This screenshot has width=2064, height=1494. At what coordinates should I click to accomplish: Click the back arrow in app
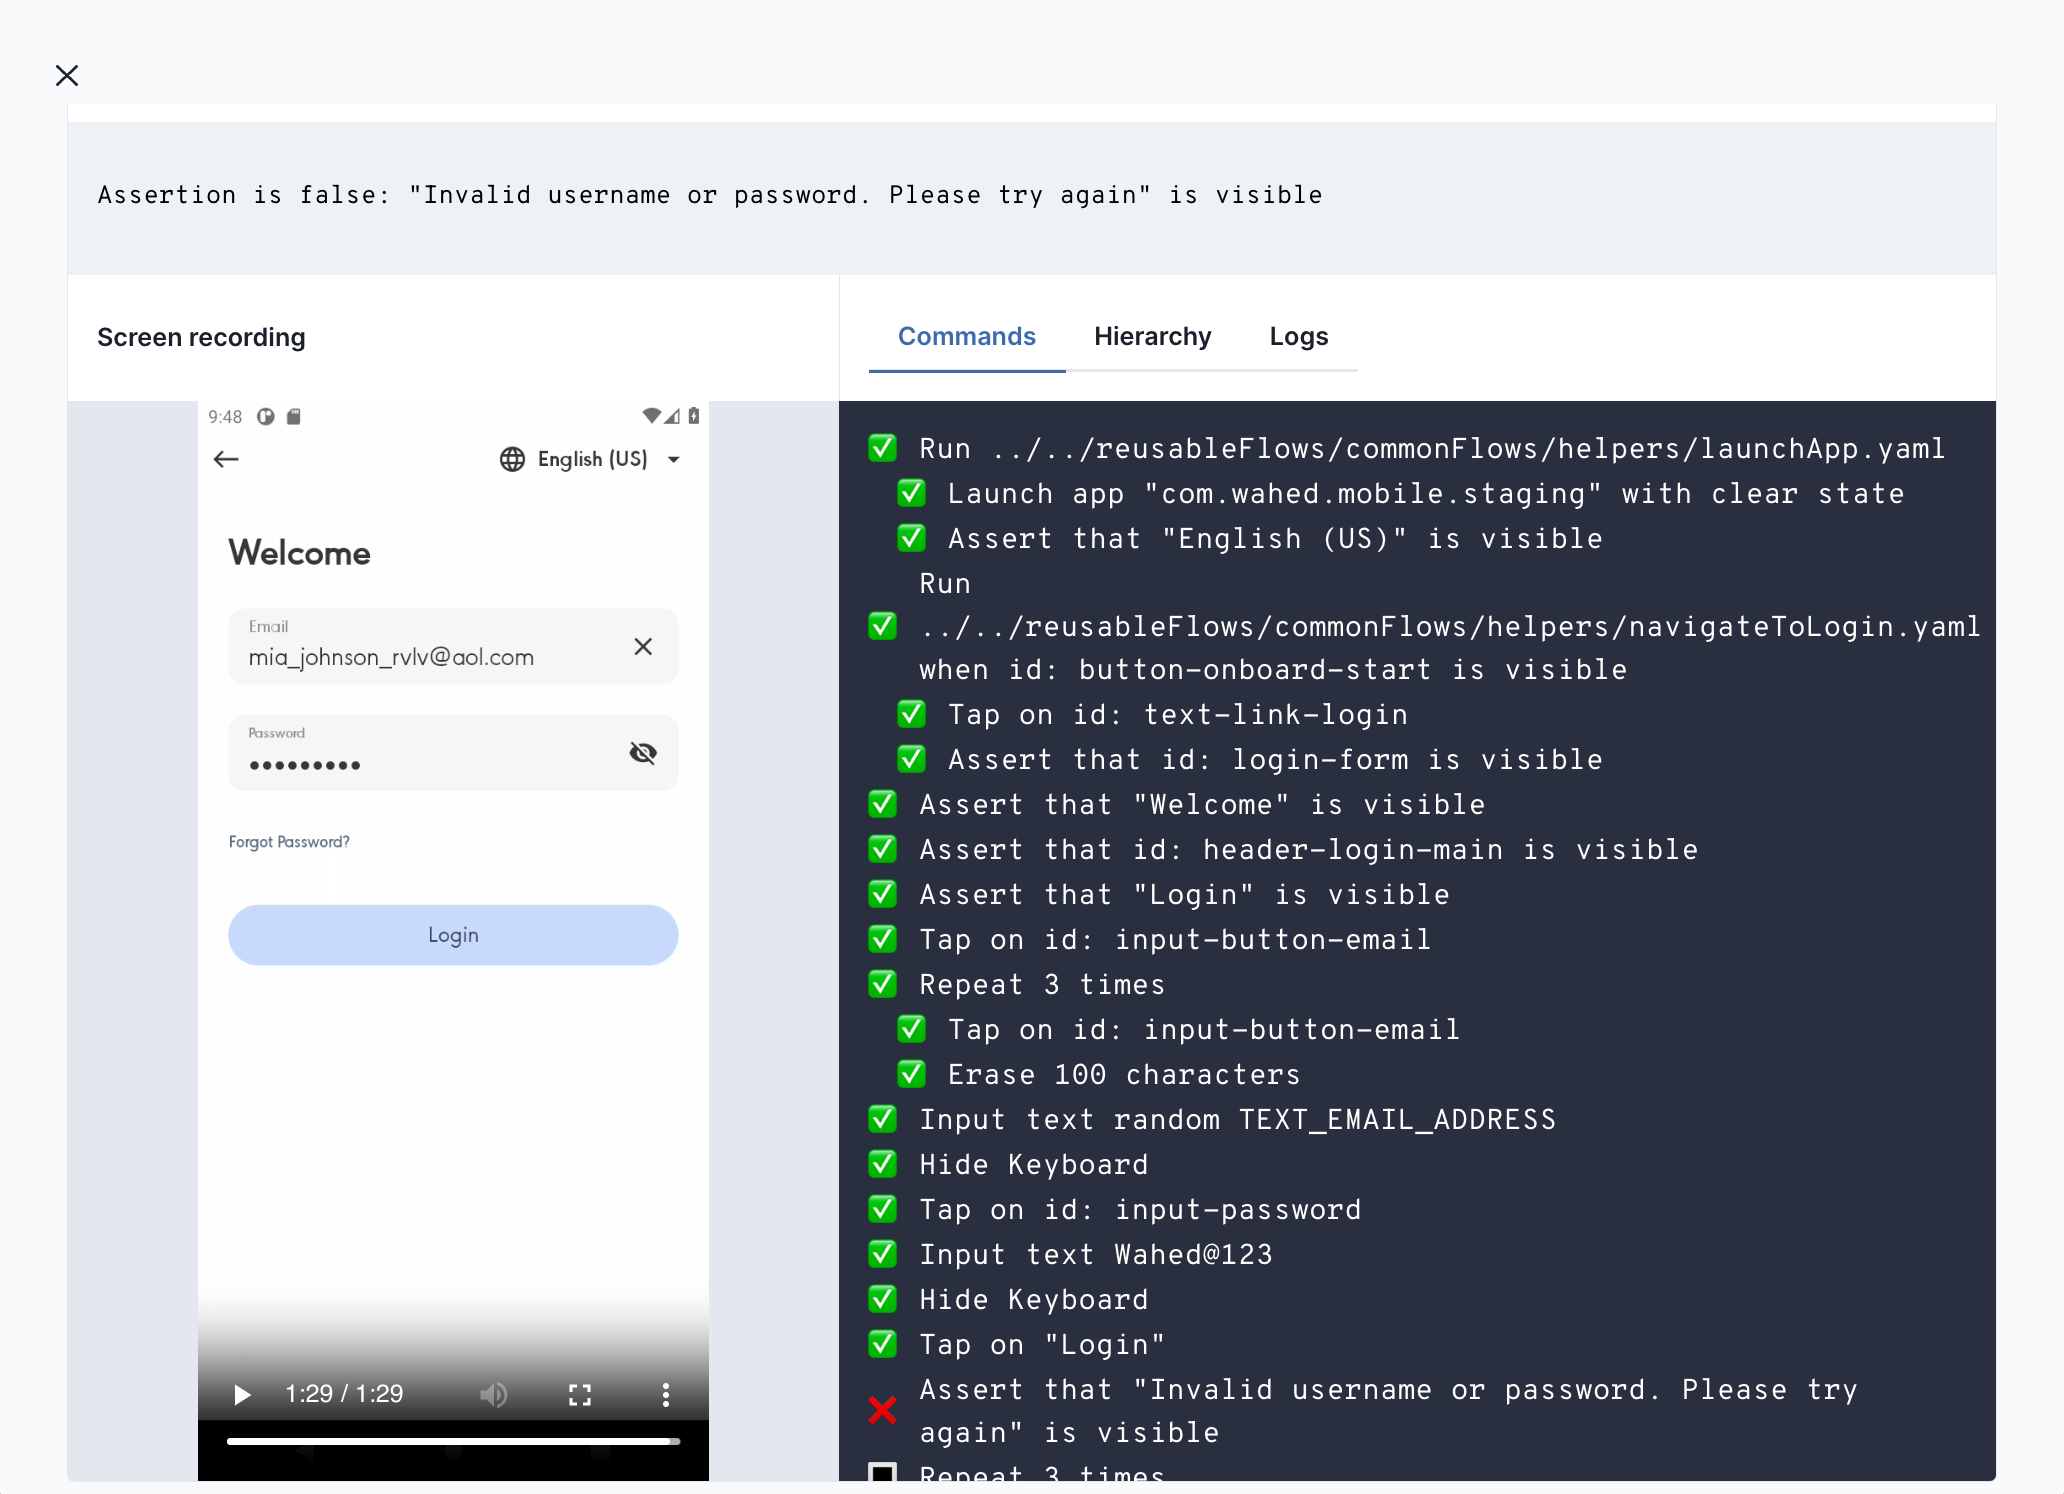227,459
